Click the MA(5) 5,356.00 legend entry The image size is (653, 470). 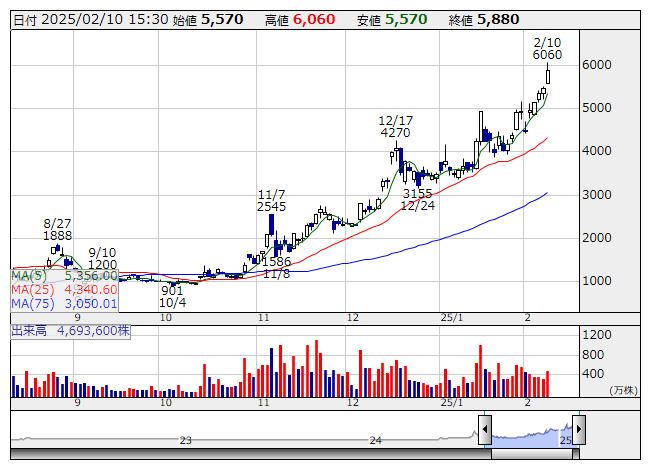(64, 276)
